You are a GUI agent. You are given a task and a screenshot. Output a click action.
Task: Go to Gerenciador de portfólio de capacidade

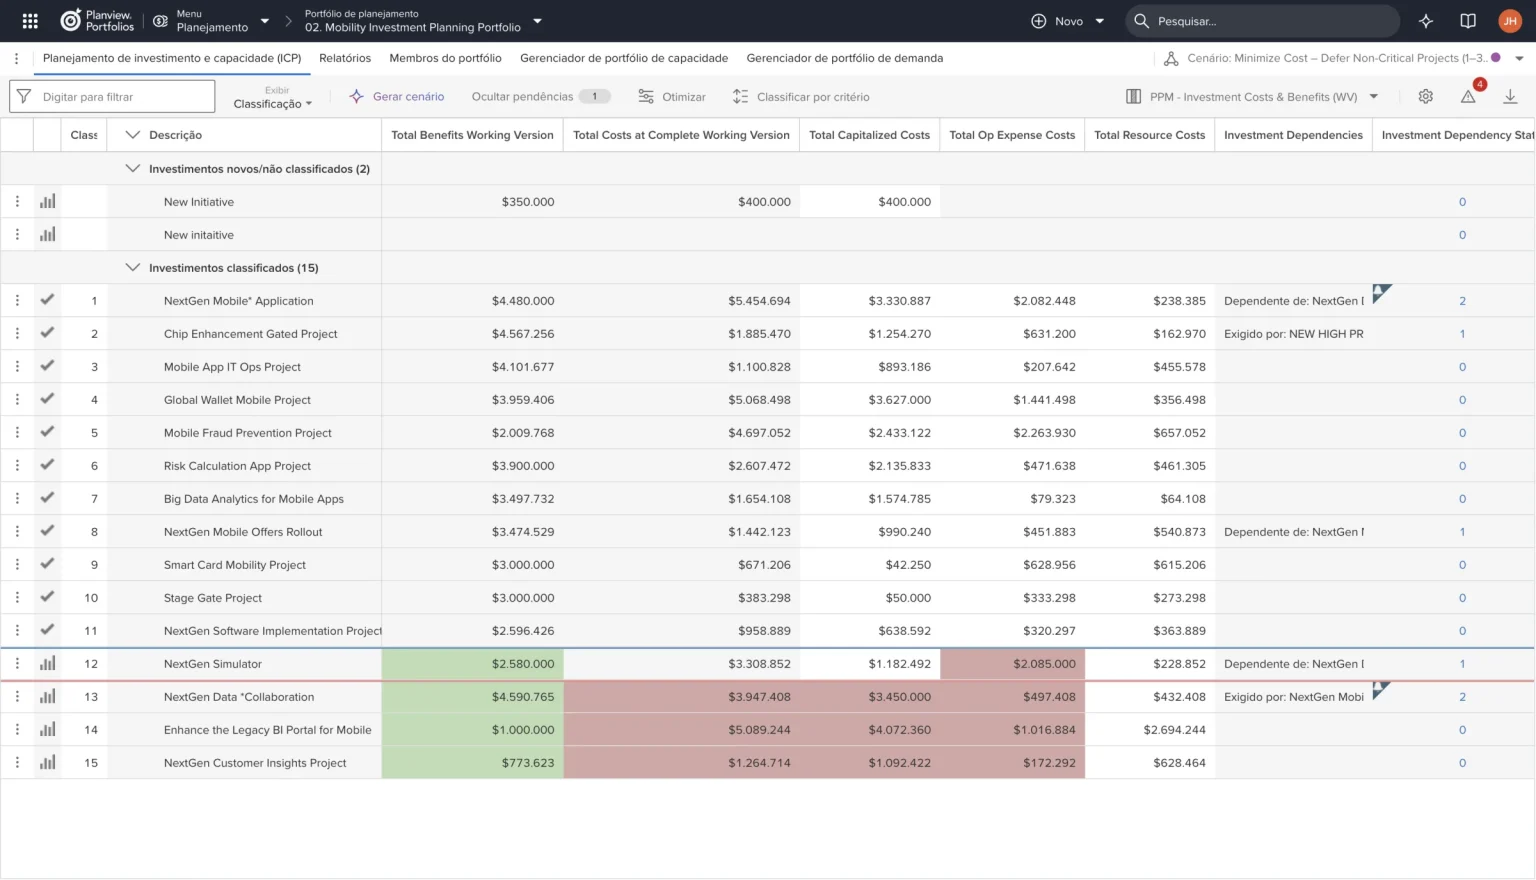coord(624,58)
